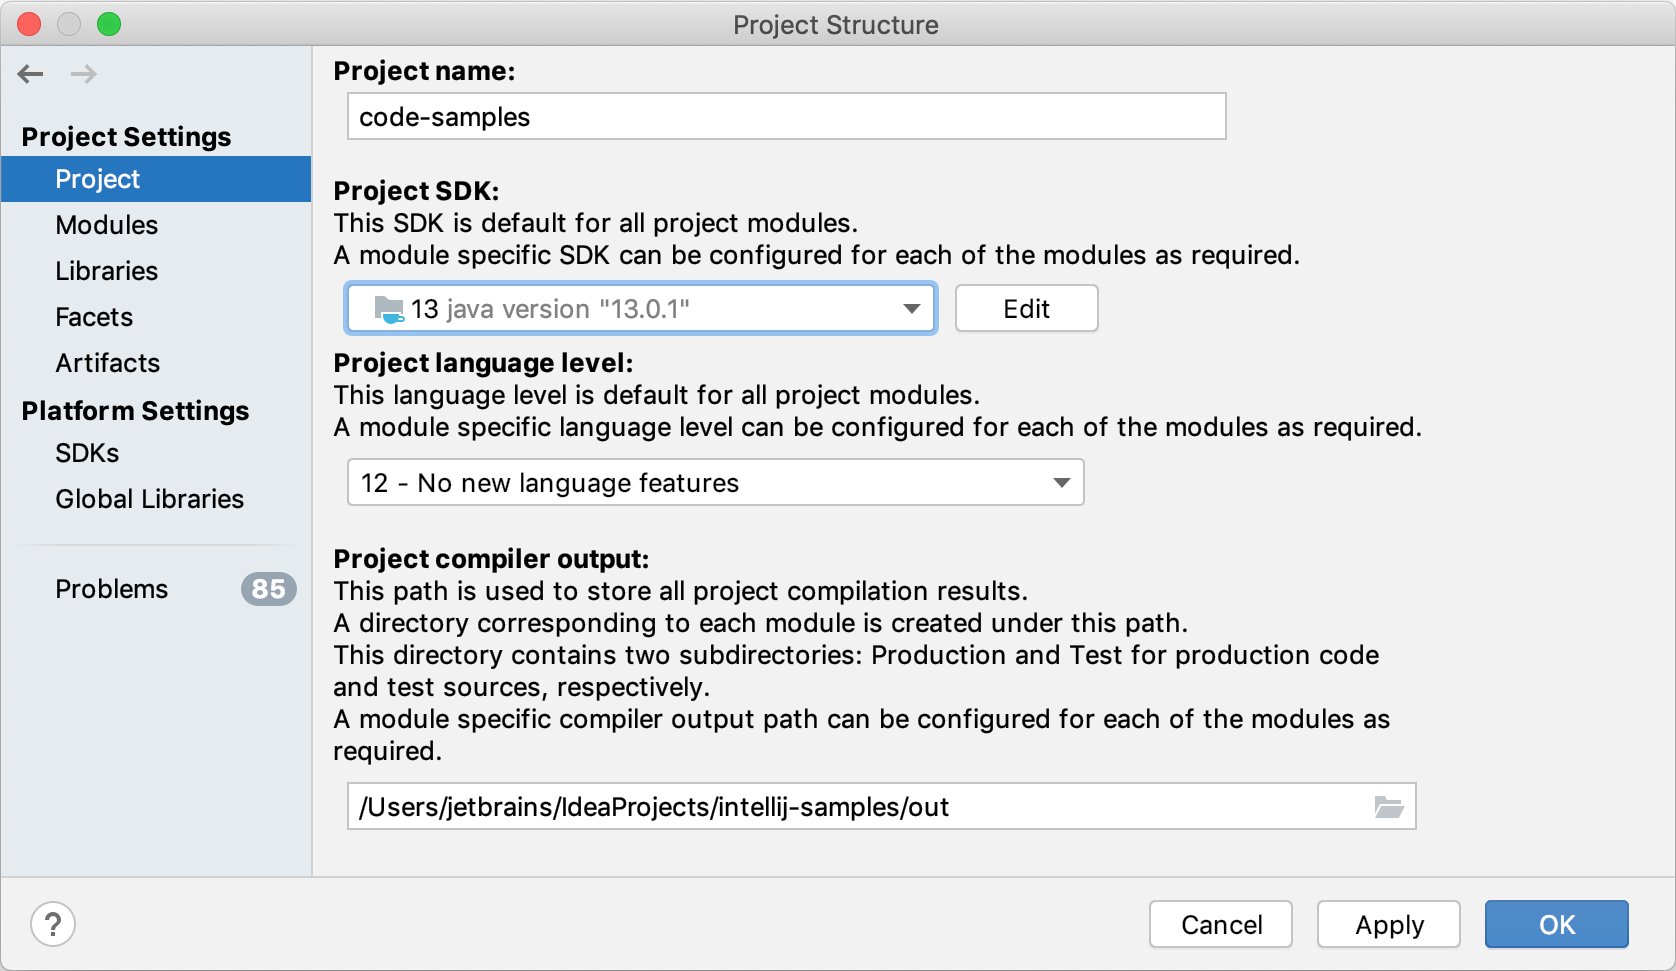The image size is (1676, 971).
Task: Open the Modules settings page
Action: (107, 225)
